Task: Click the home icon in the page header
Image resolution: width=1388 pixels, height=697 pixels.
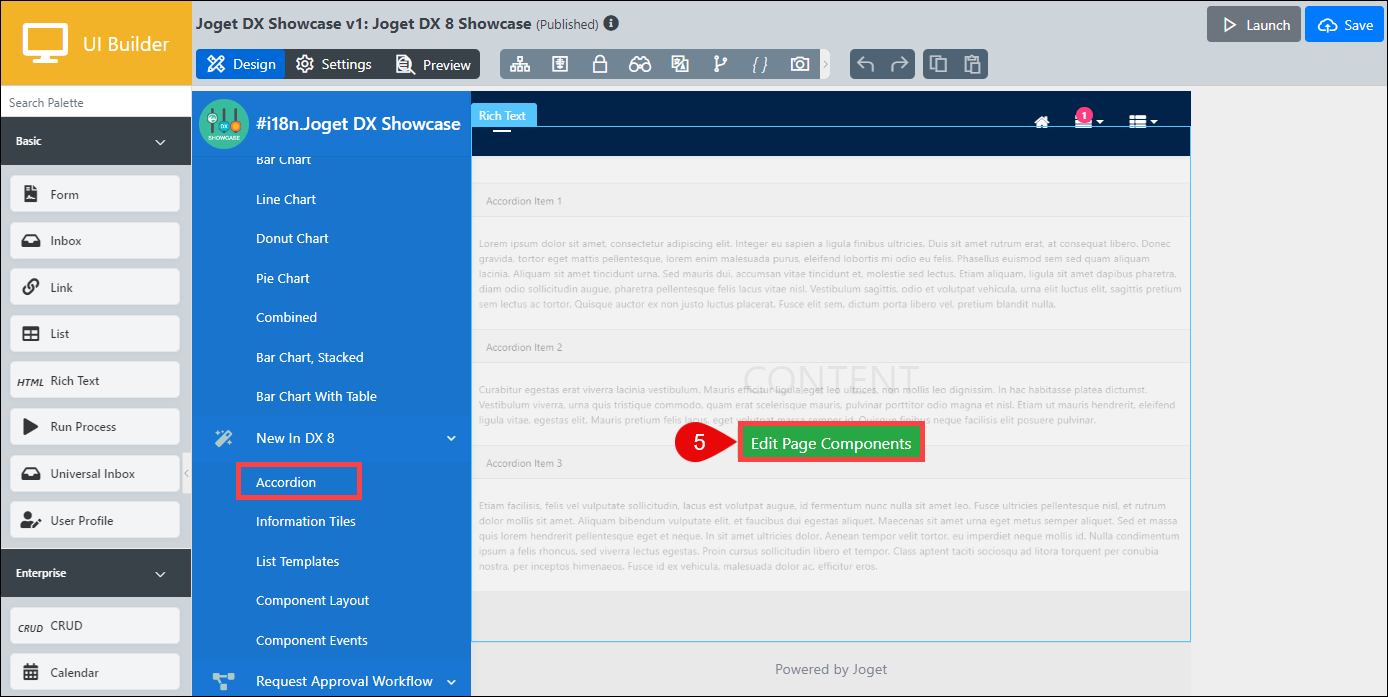Action: pyautogui.click(x=1042, y=122)
